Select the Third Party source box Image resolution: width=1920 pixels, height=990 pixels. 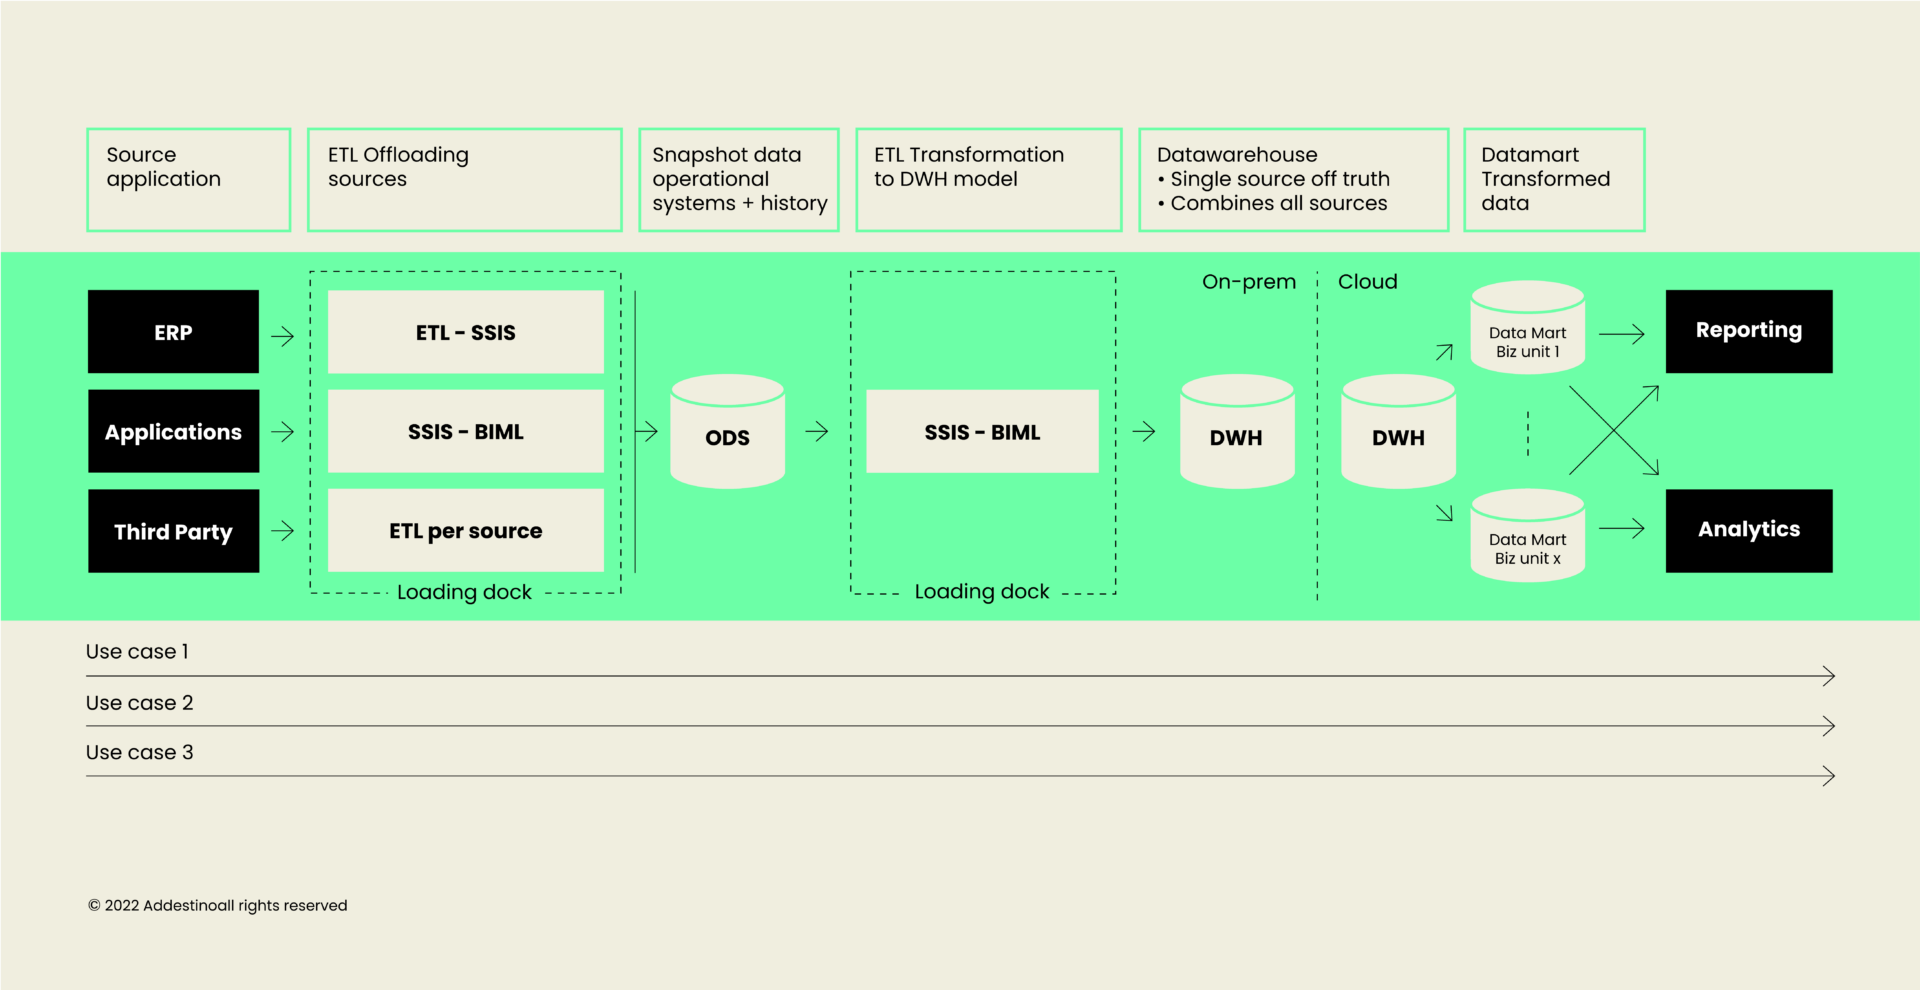coord(173,531)
